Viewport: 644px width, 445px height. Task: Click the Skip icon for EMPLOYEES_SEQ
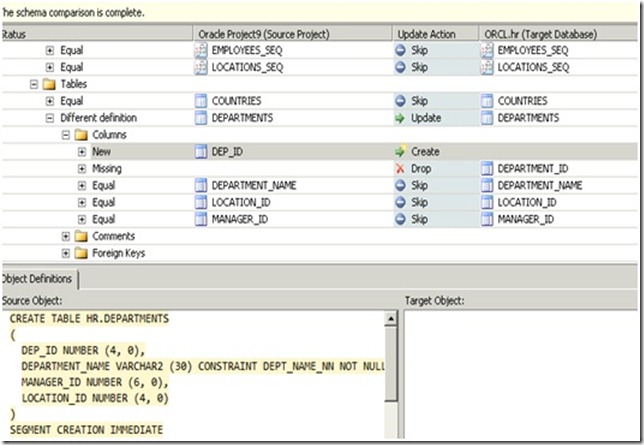(x=400, y=50)
